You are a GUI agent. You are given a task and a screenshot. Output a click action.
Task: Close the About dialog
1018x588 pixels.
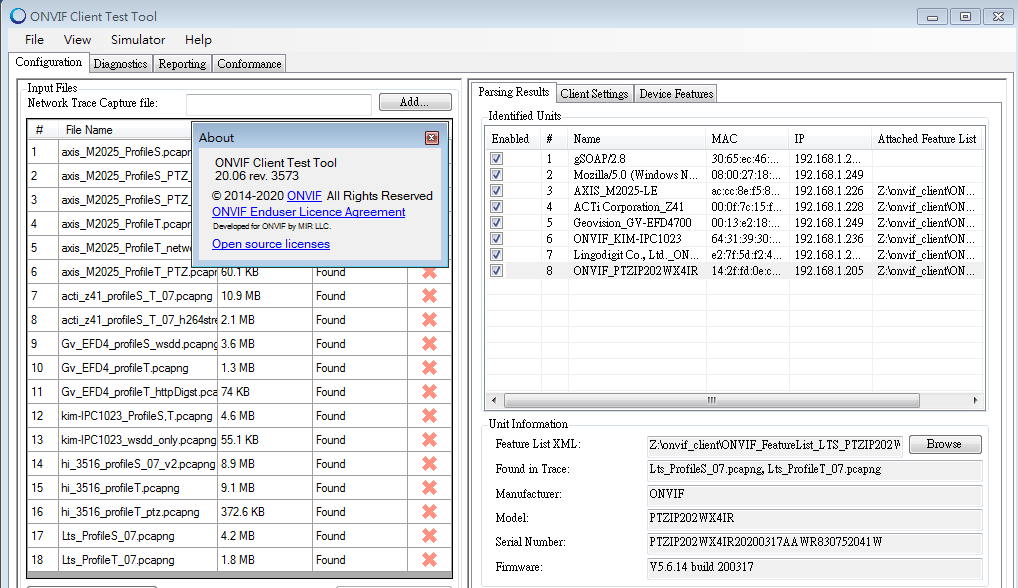click(432, 138)
